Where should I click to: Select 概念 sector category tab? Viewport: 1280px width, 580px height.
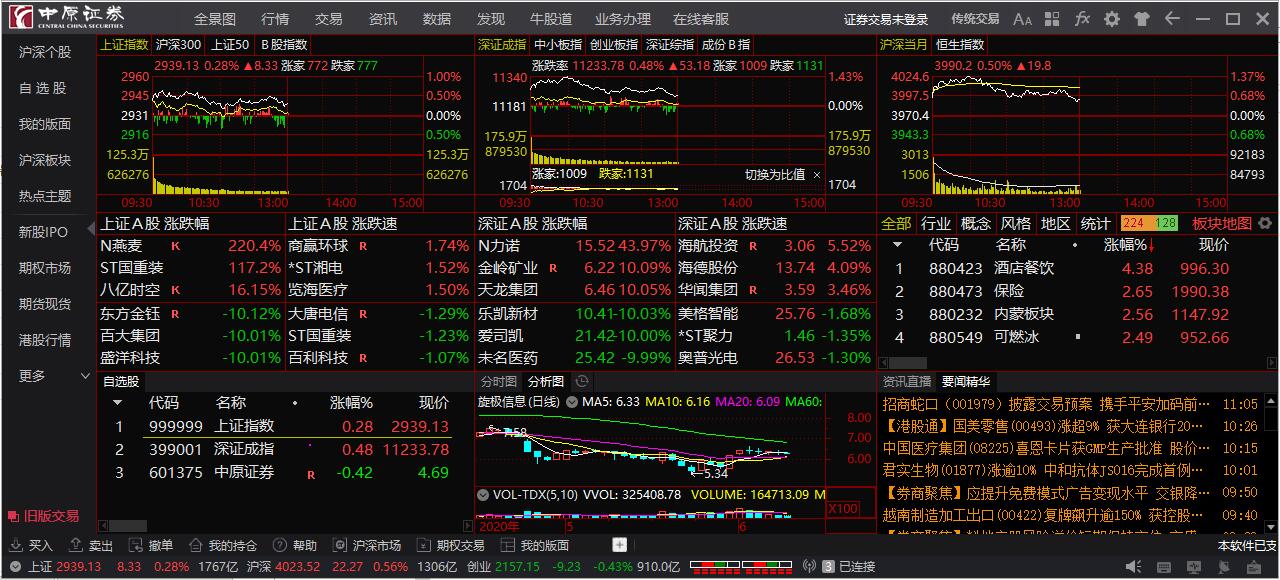point(976,223)
